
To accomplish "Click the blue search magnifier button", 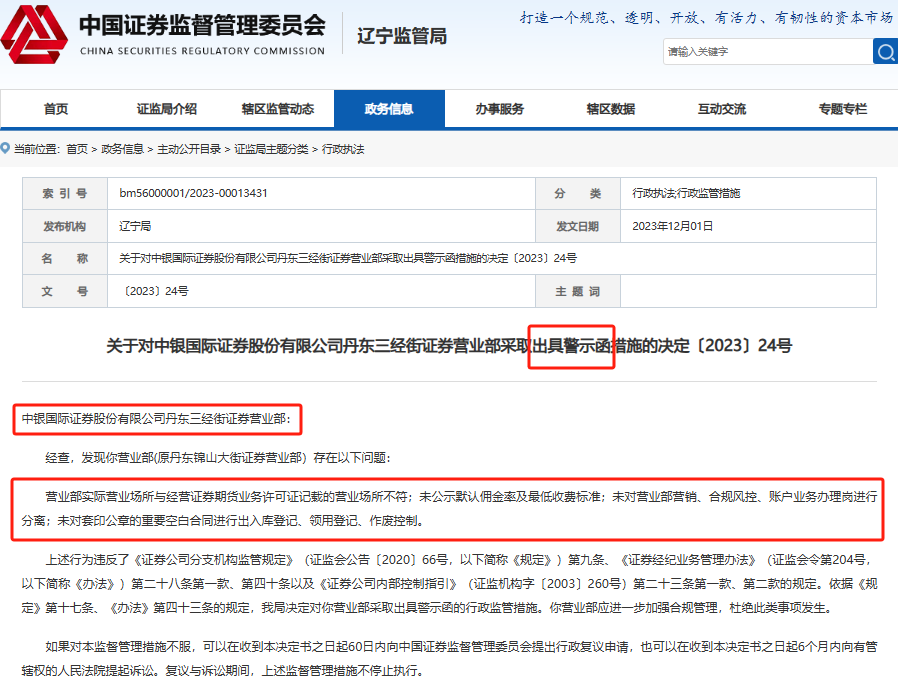I will point(885,52).
